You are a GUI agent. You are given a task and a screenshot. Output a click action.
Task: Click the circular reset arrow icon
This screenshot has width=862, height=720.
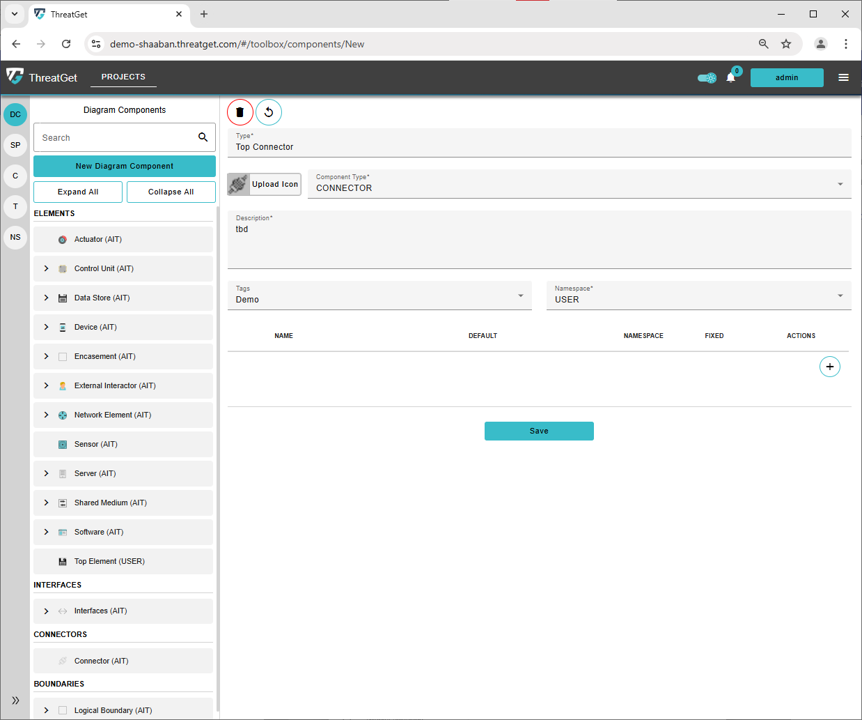pyautogui.click(x=268, y=112)
